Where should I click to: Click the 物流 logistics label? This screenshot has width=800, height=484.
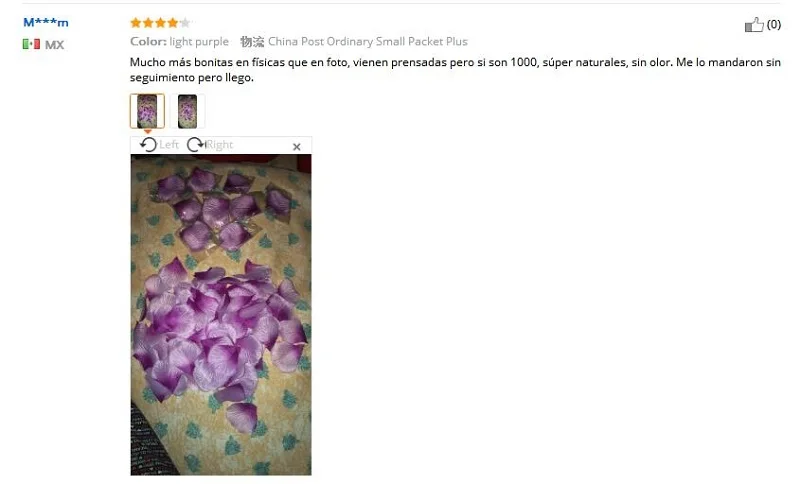pyautogui.click(x=252, y=42)
